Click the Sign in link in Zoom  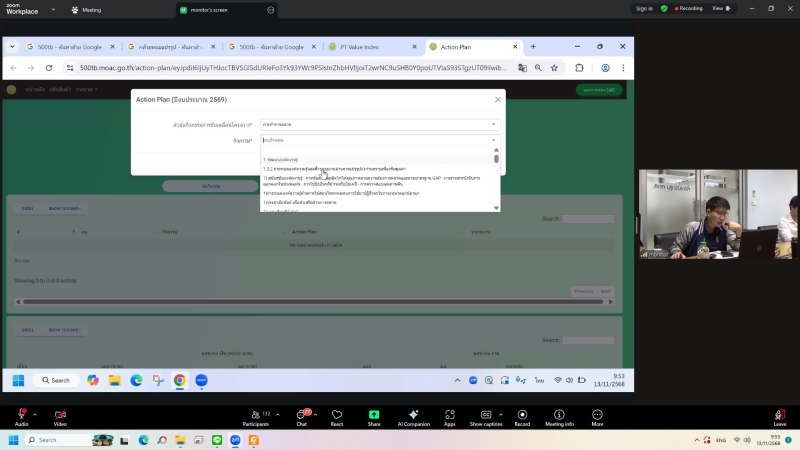click(x=644, y=8)
